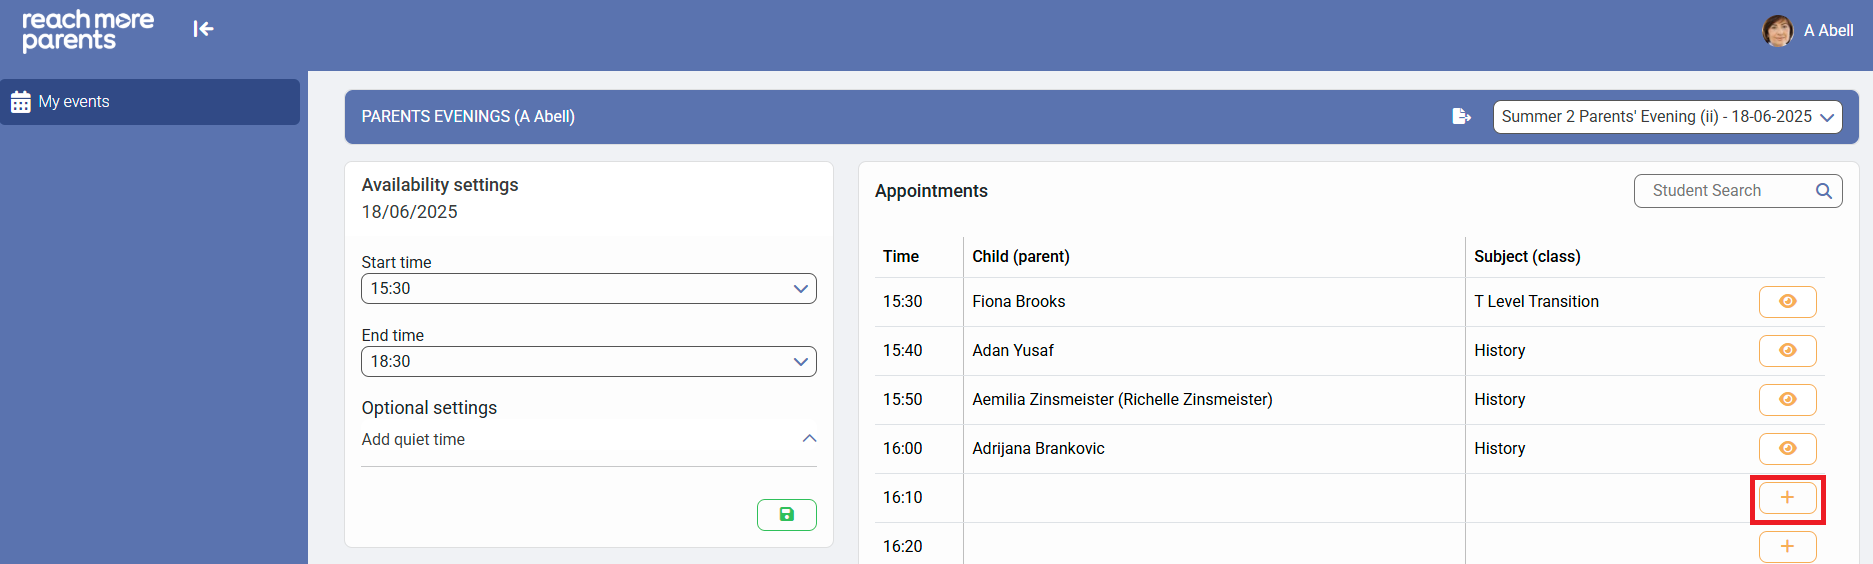Save availability settings with green disk button
Screen dimensions: 1873x564
(x=786, y=515)
